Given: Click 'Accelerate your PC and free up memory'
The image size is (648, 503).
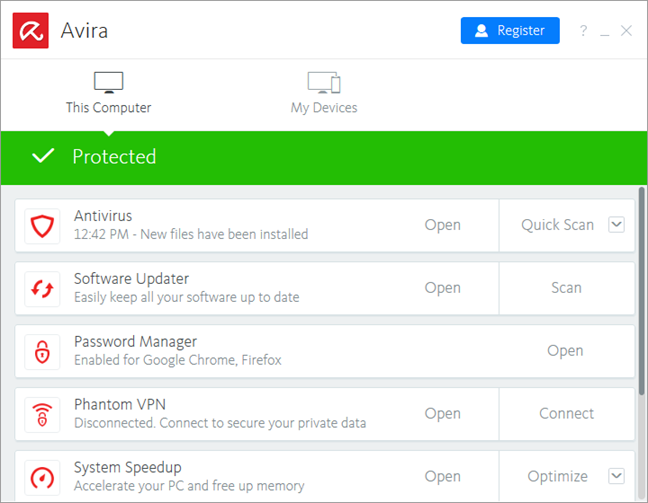Looking at the screenshot, I should pos(189,486).
